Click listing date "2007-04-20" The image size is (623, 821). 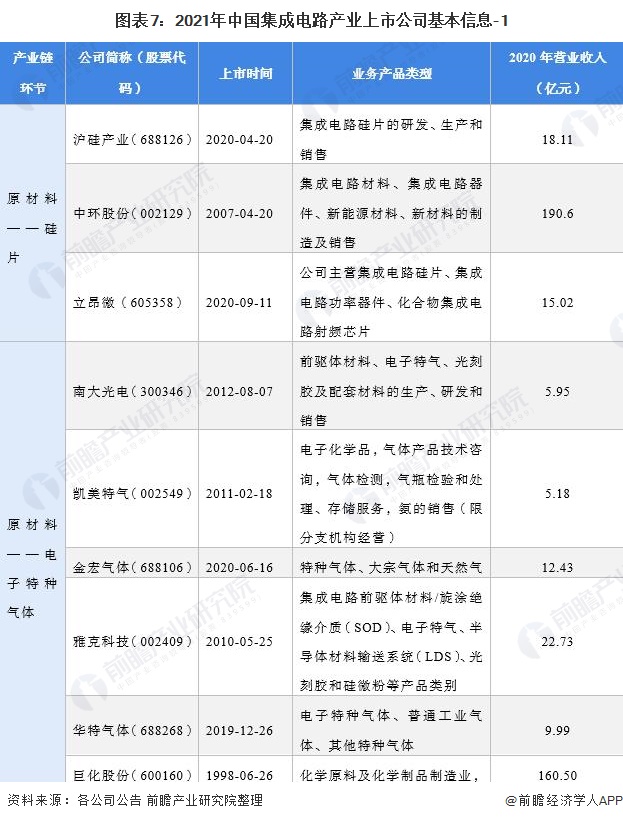(239, 214)
